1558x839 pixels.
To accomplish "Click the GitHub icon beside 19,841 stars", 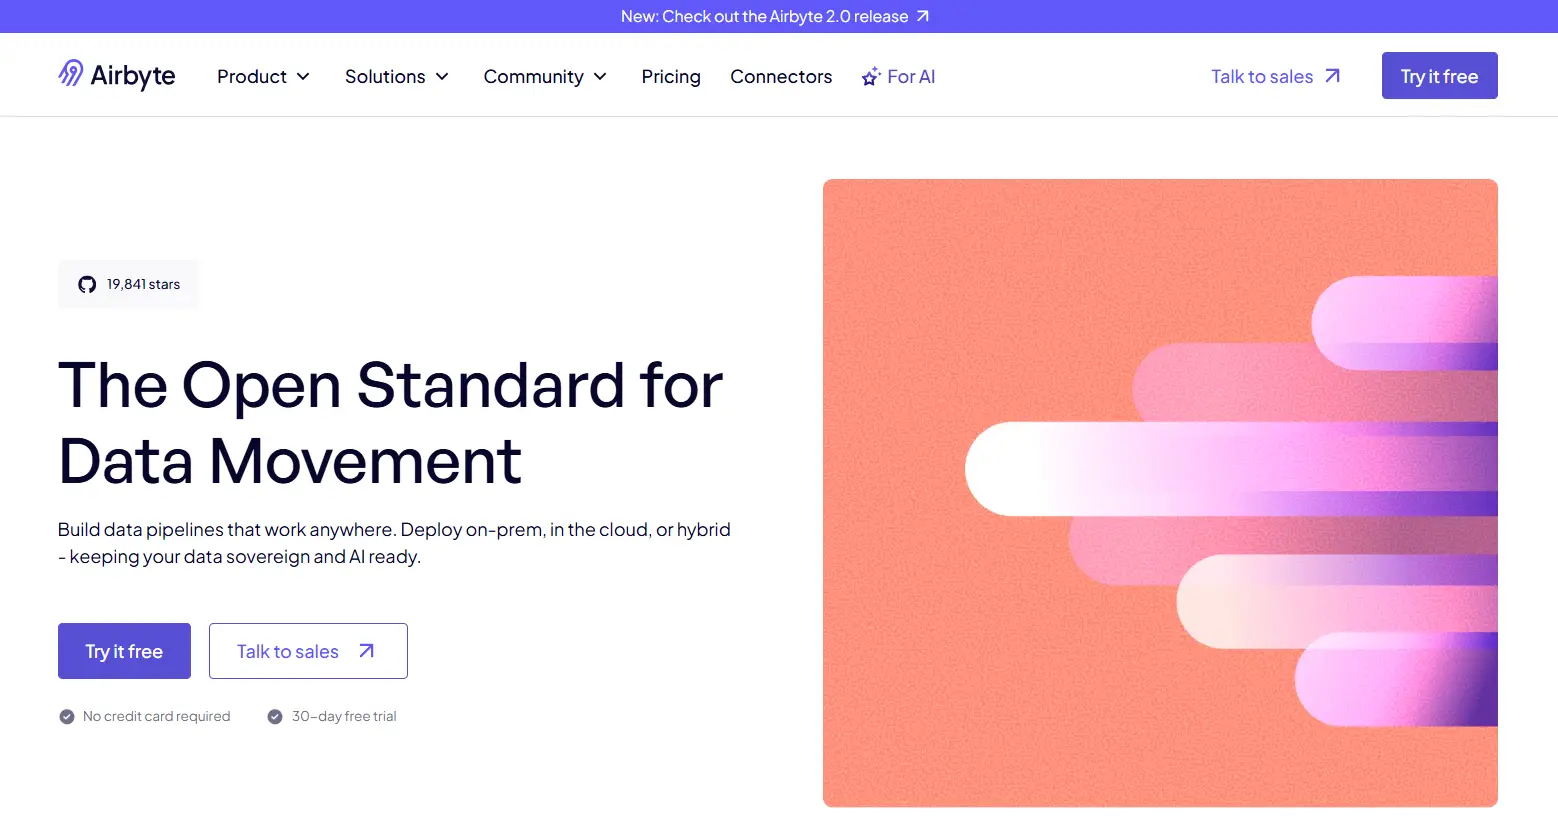I will coord(87,285).
